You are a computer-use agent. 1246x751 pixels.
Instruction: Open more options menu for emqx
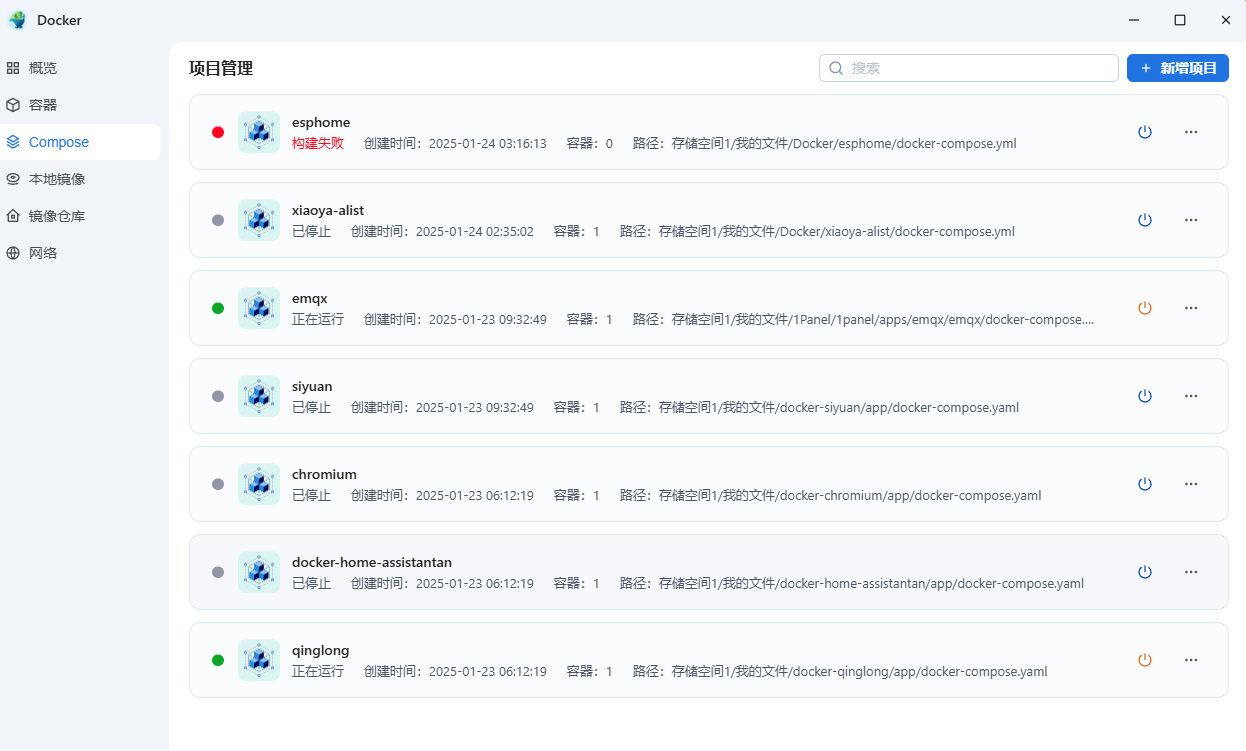(1191, 308)
